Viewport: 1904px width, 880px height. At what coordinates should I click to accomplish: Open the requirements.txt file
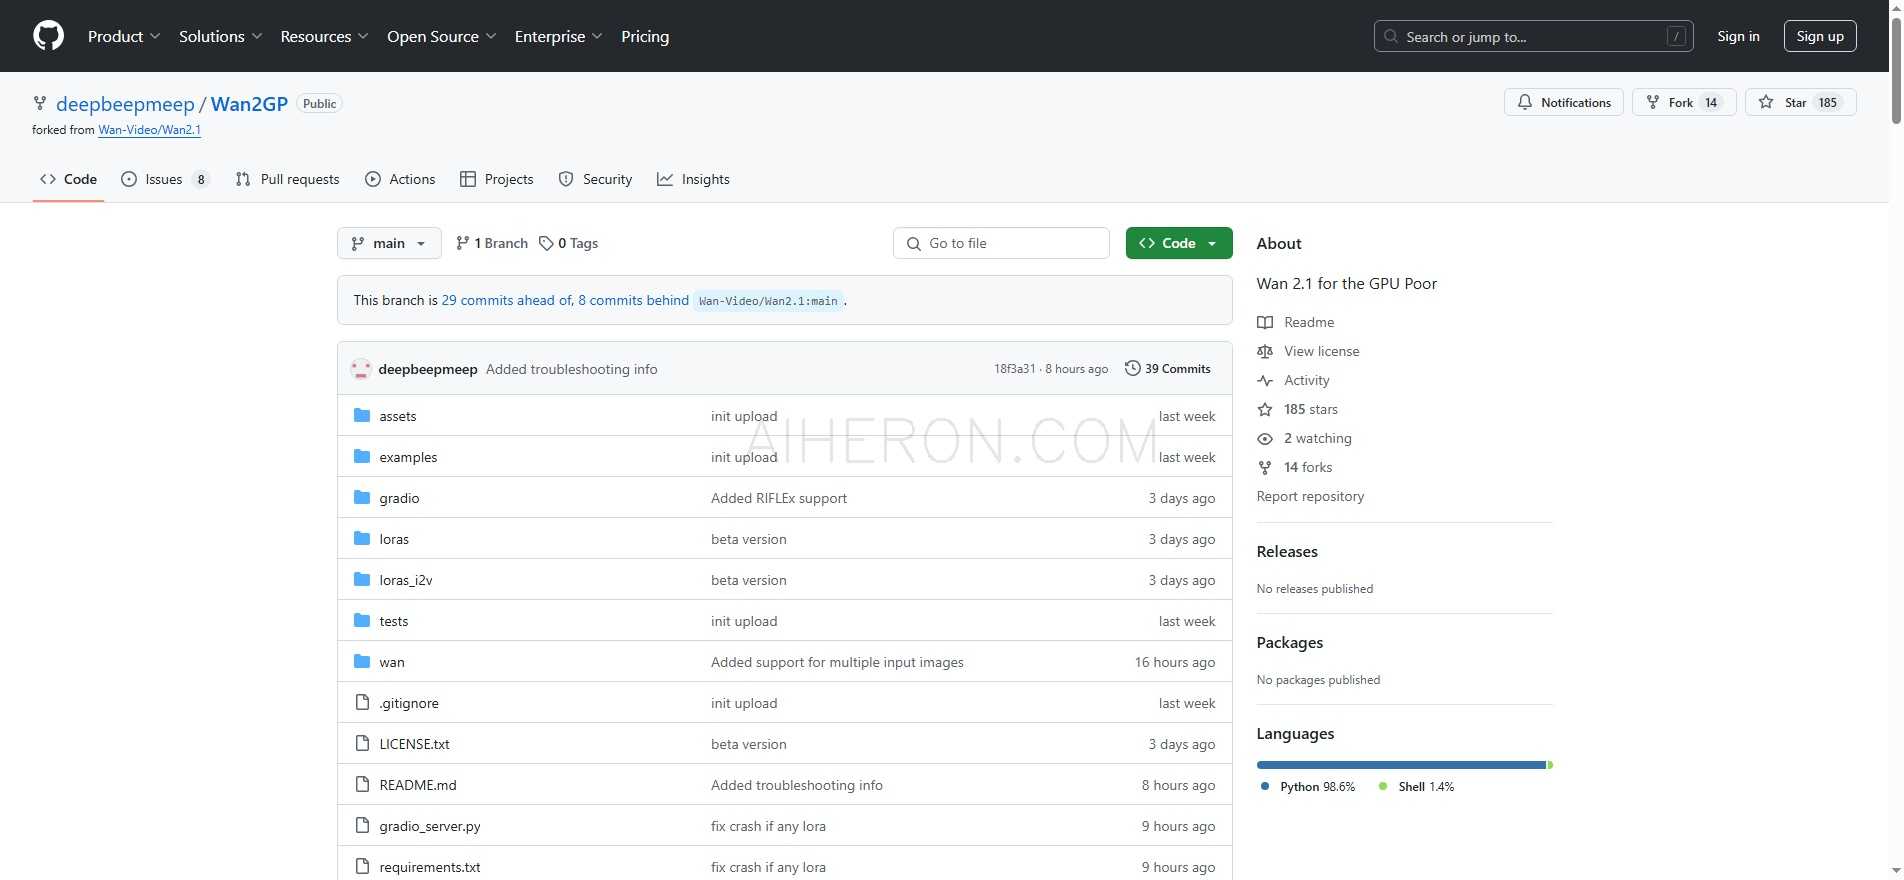430,867
